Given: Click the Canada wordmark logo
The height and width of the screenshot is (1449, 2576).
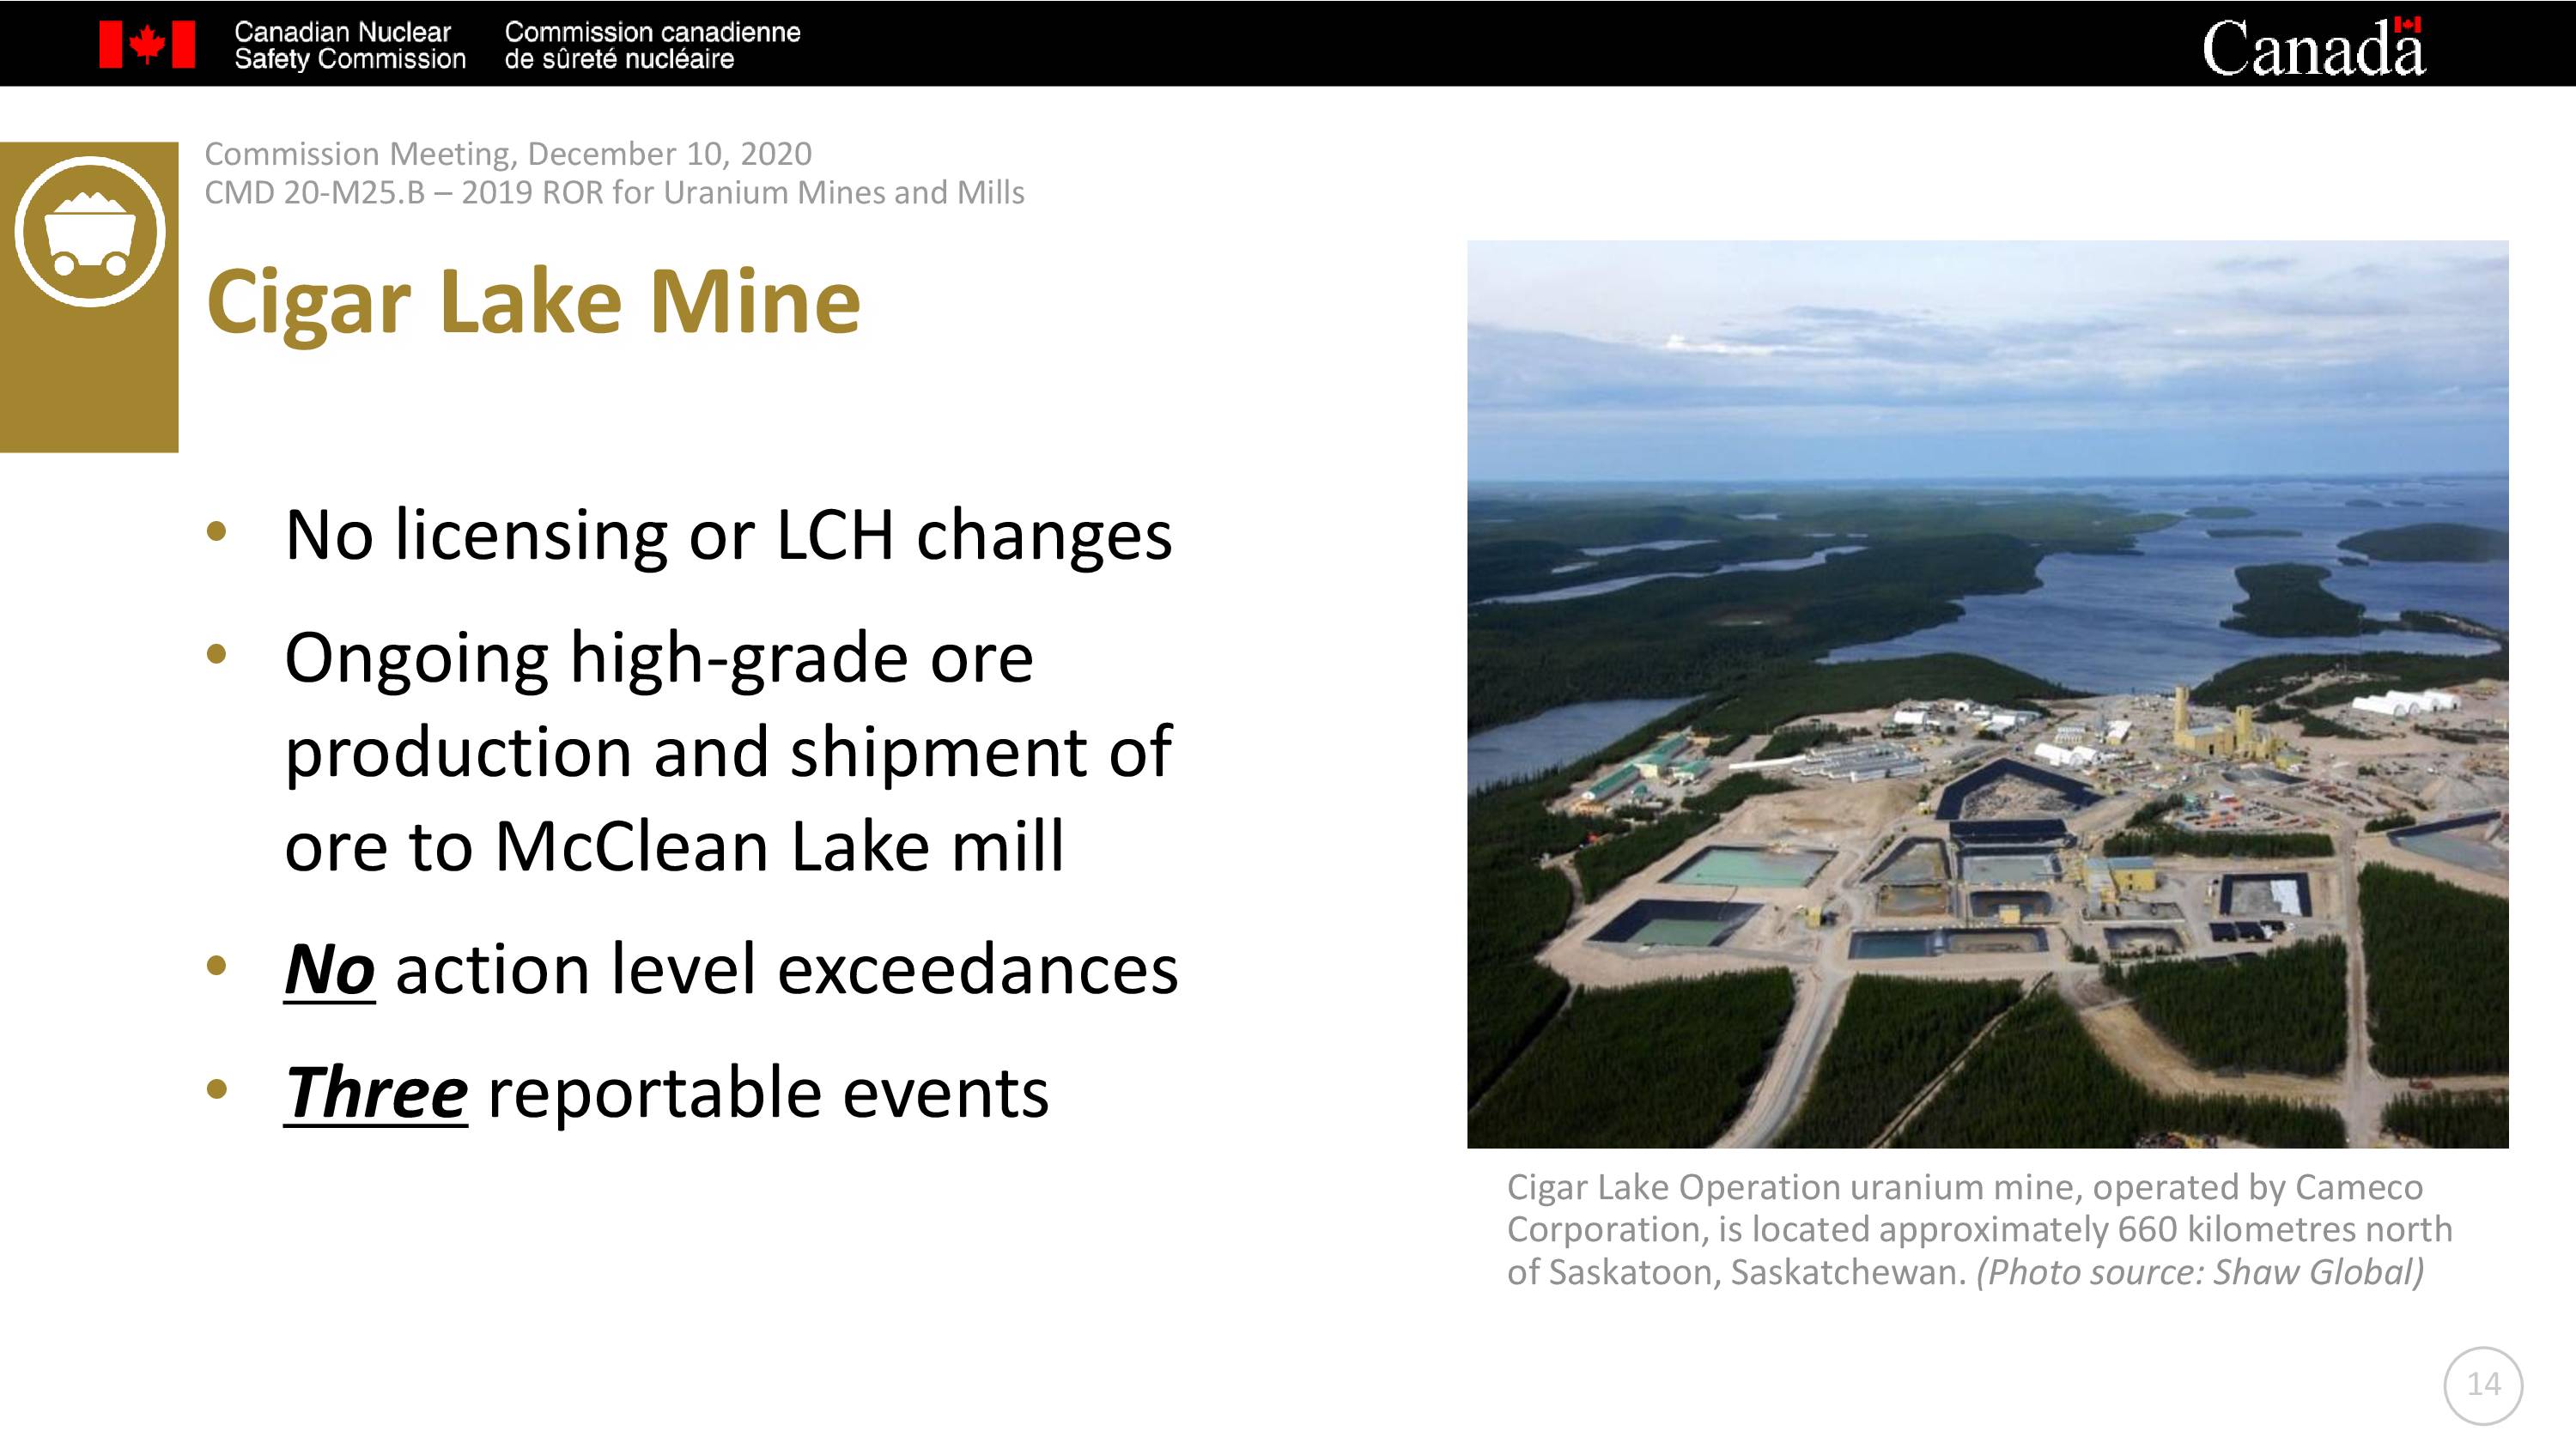Looking at the screenshot, I should coord(2313,47).
